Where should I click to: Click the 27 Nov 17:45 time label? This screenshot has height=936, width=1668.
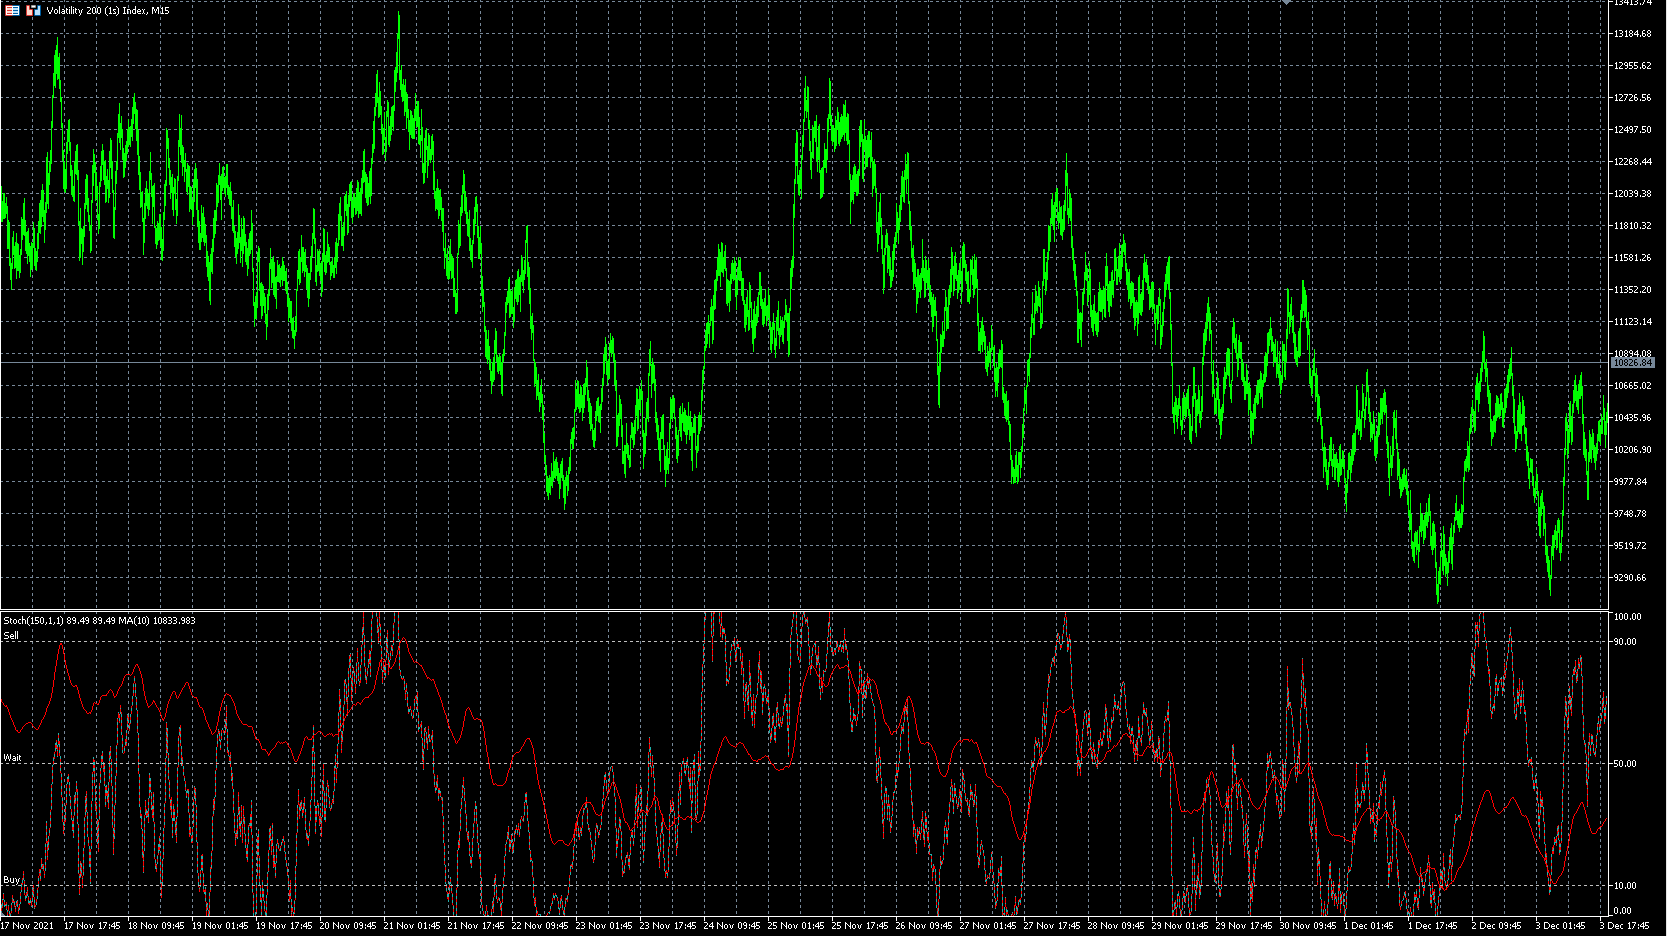pyautogui.click(x=1052, y=926)
